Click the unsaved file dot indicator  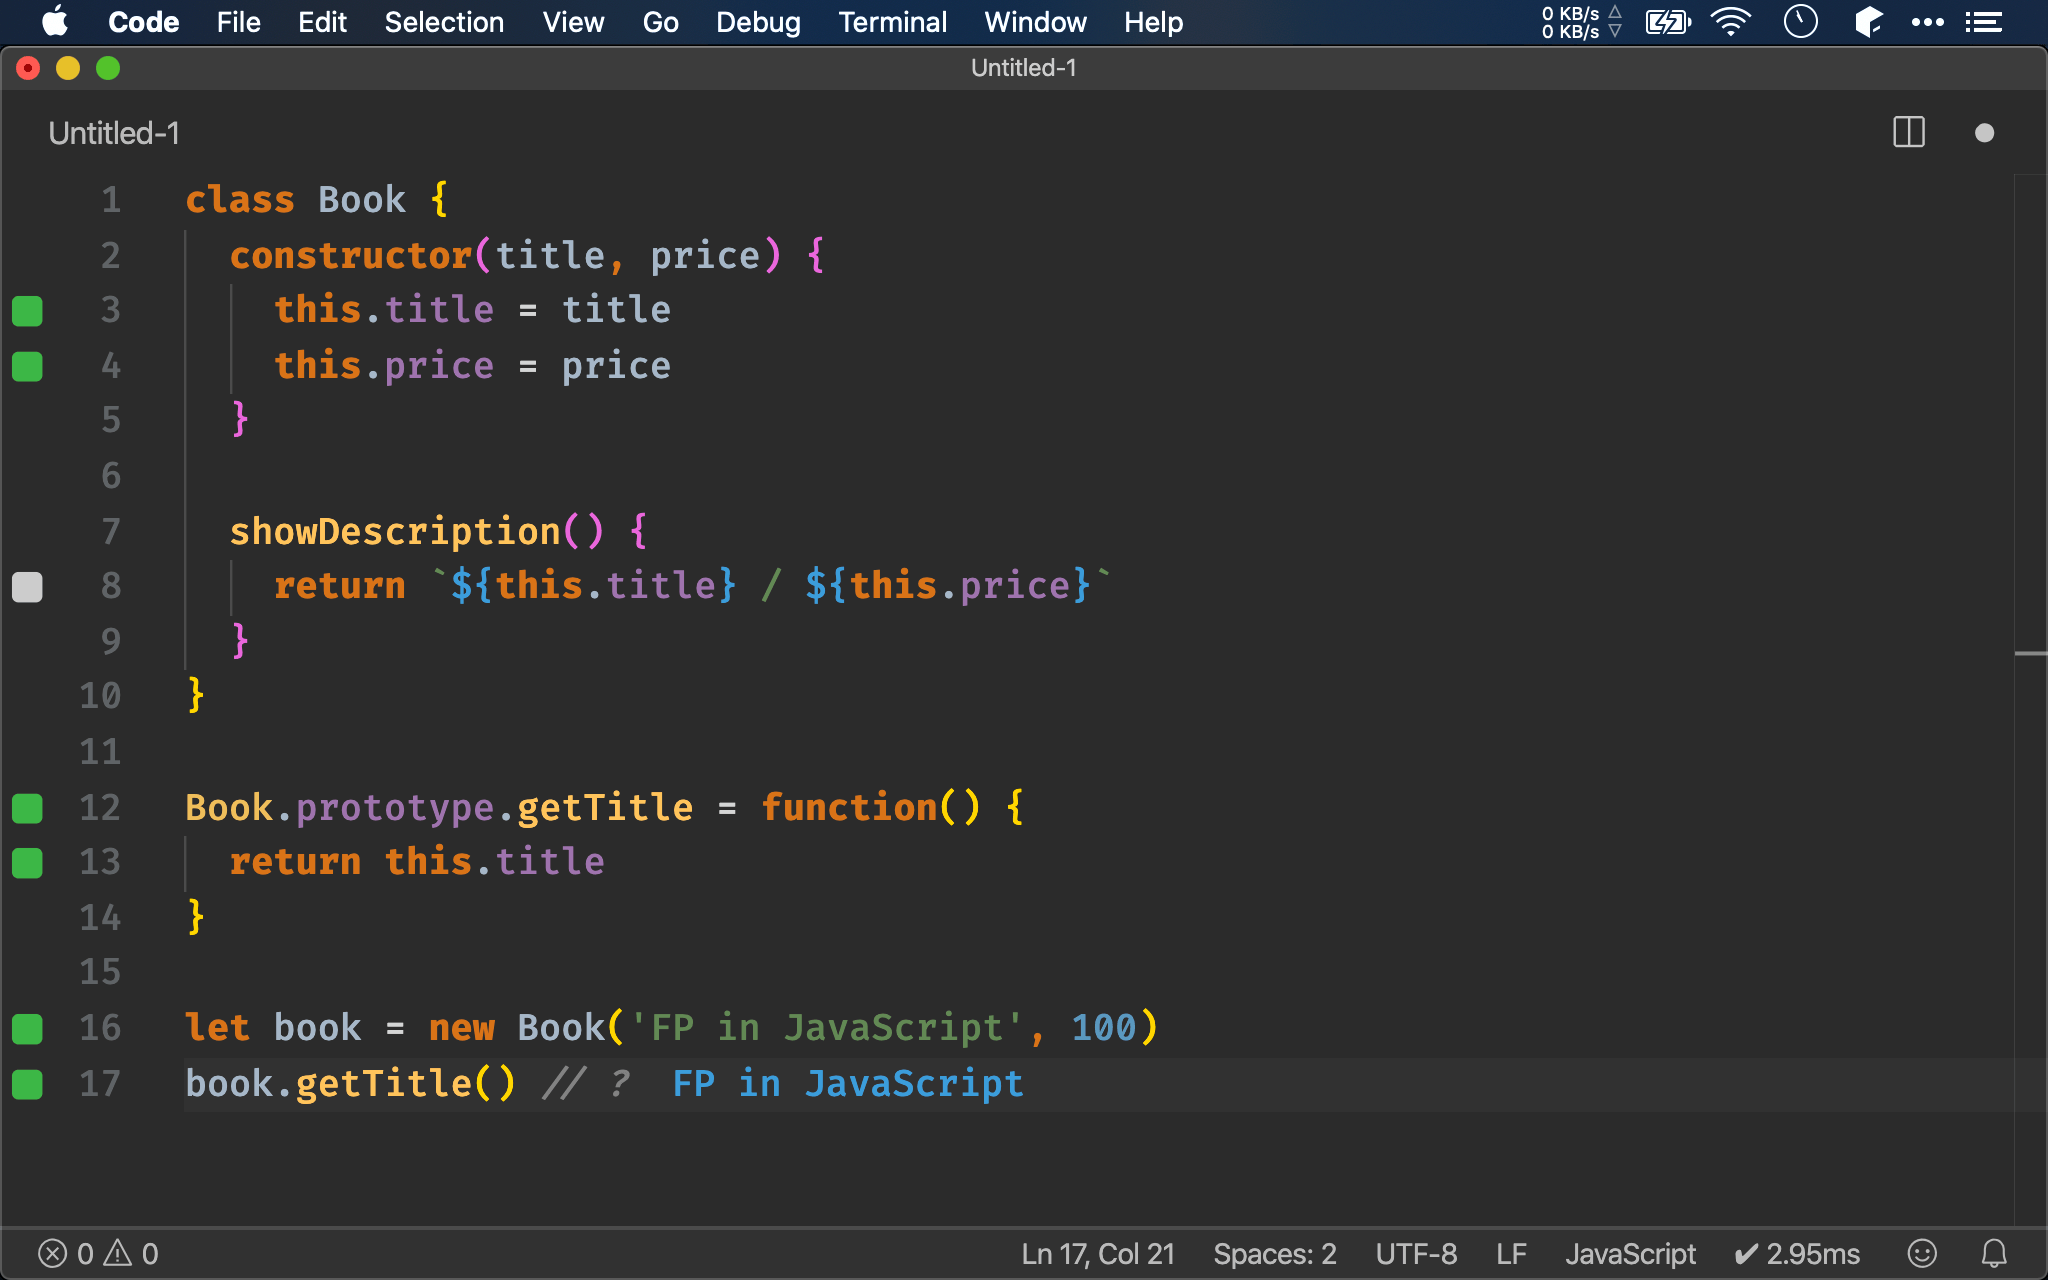pos(1985,133)
